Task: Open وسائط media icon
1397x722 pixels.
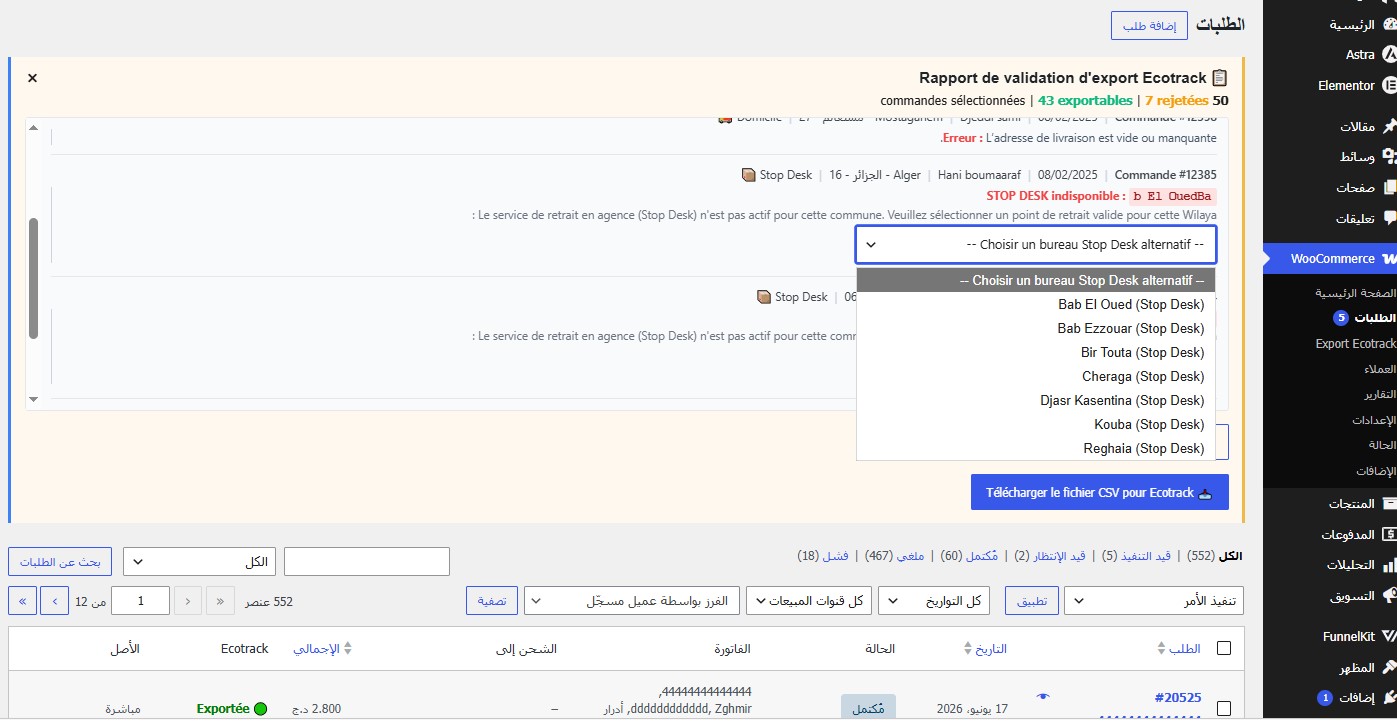Action: (x=1389, y=157)
